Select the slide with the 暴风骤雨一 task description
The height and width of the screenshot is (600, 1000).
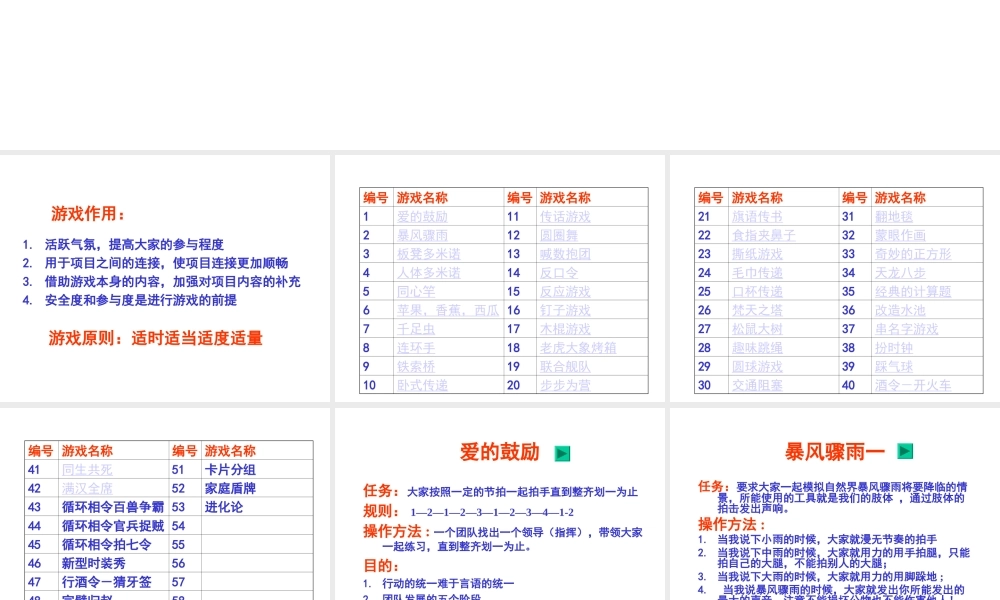click(x=835, y=504)
